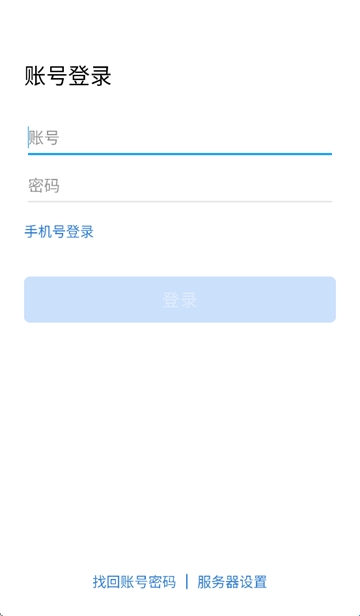This screenshot has width=360, height=616.
Task: Click the 账号登录 page heading
Action: [x=68, y=76]
